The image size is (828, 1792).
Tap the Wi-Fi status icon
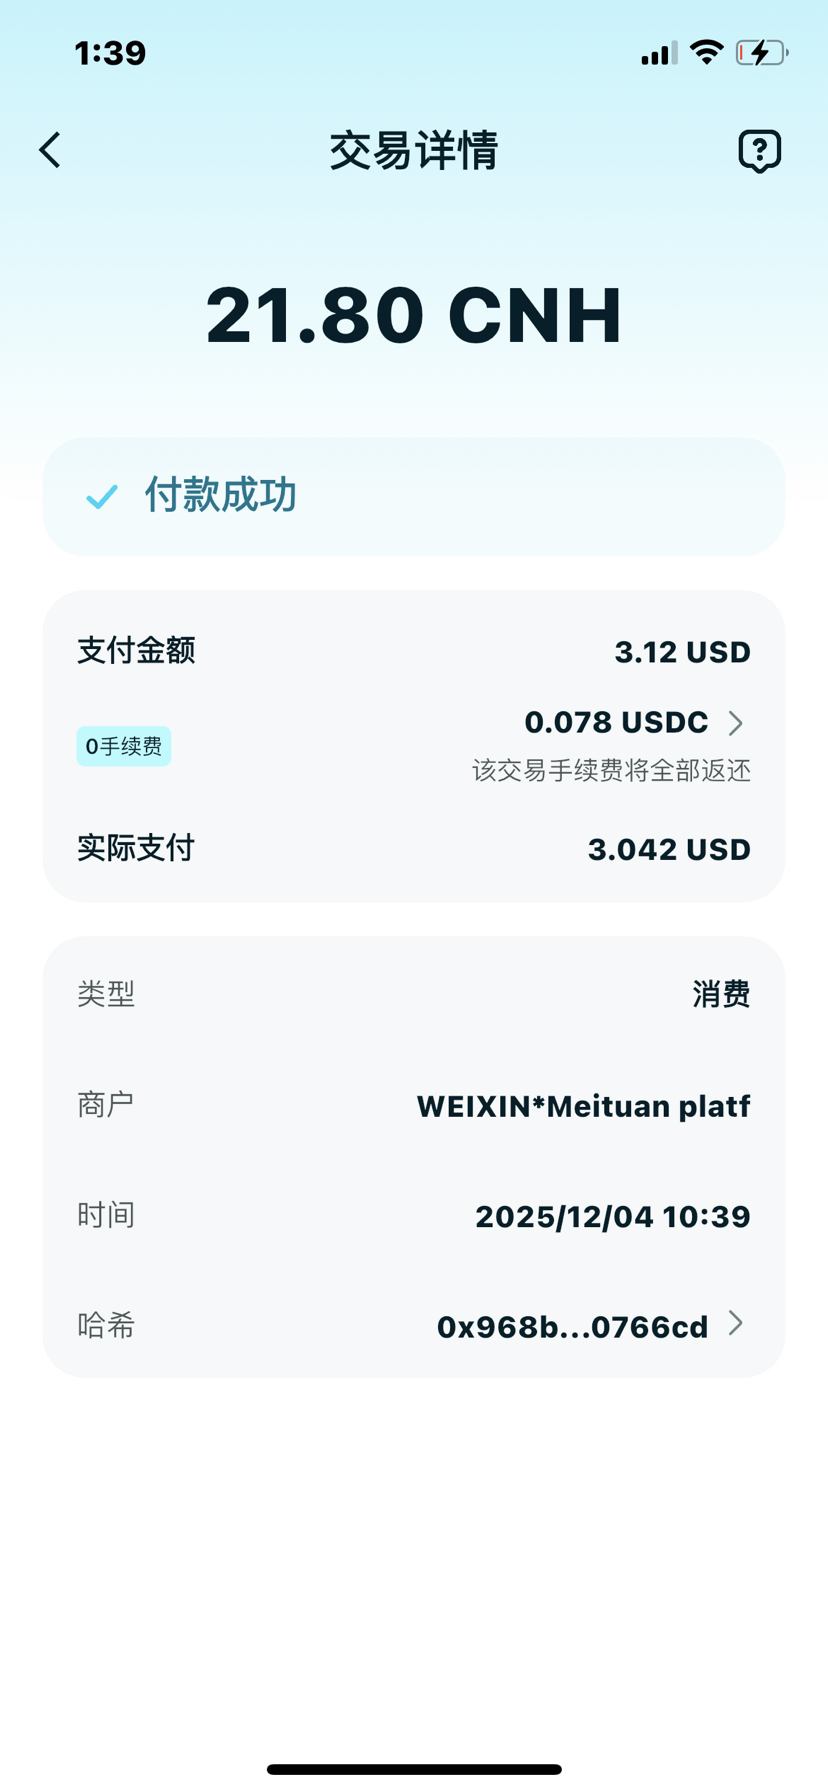(707, 52)
